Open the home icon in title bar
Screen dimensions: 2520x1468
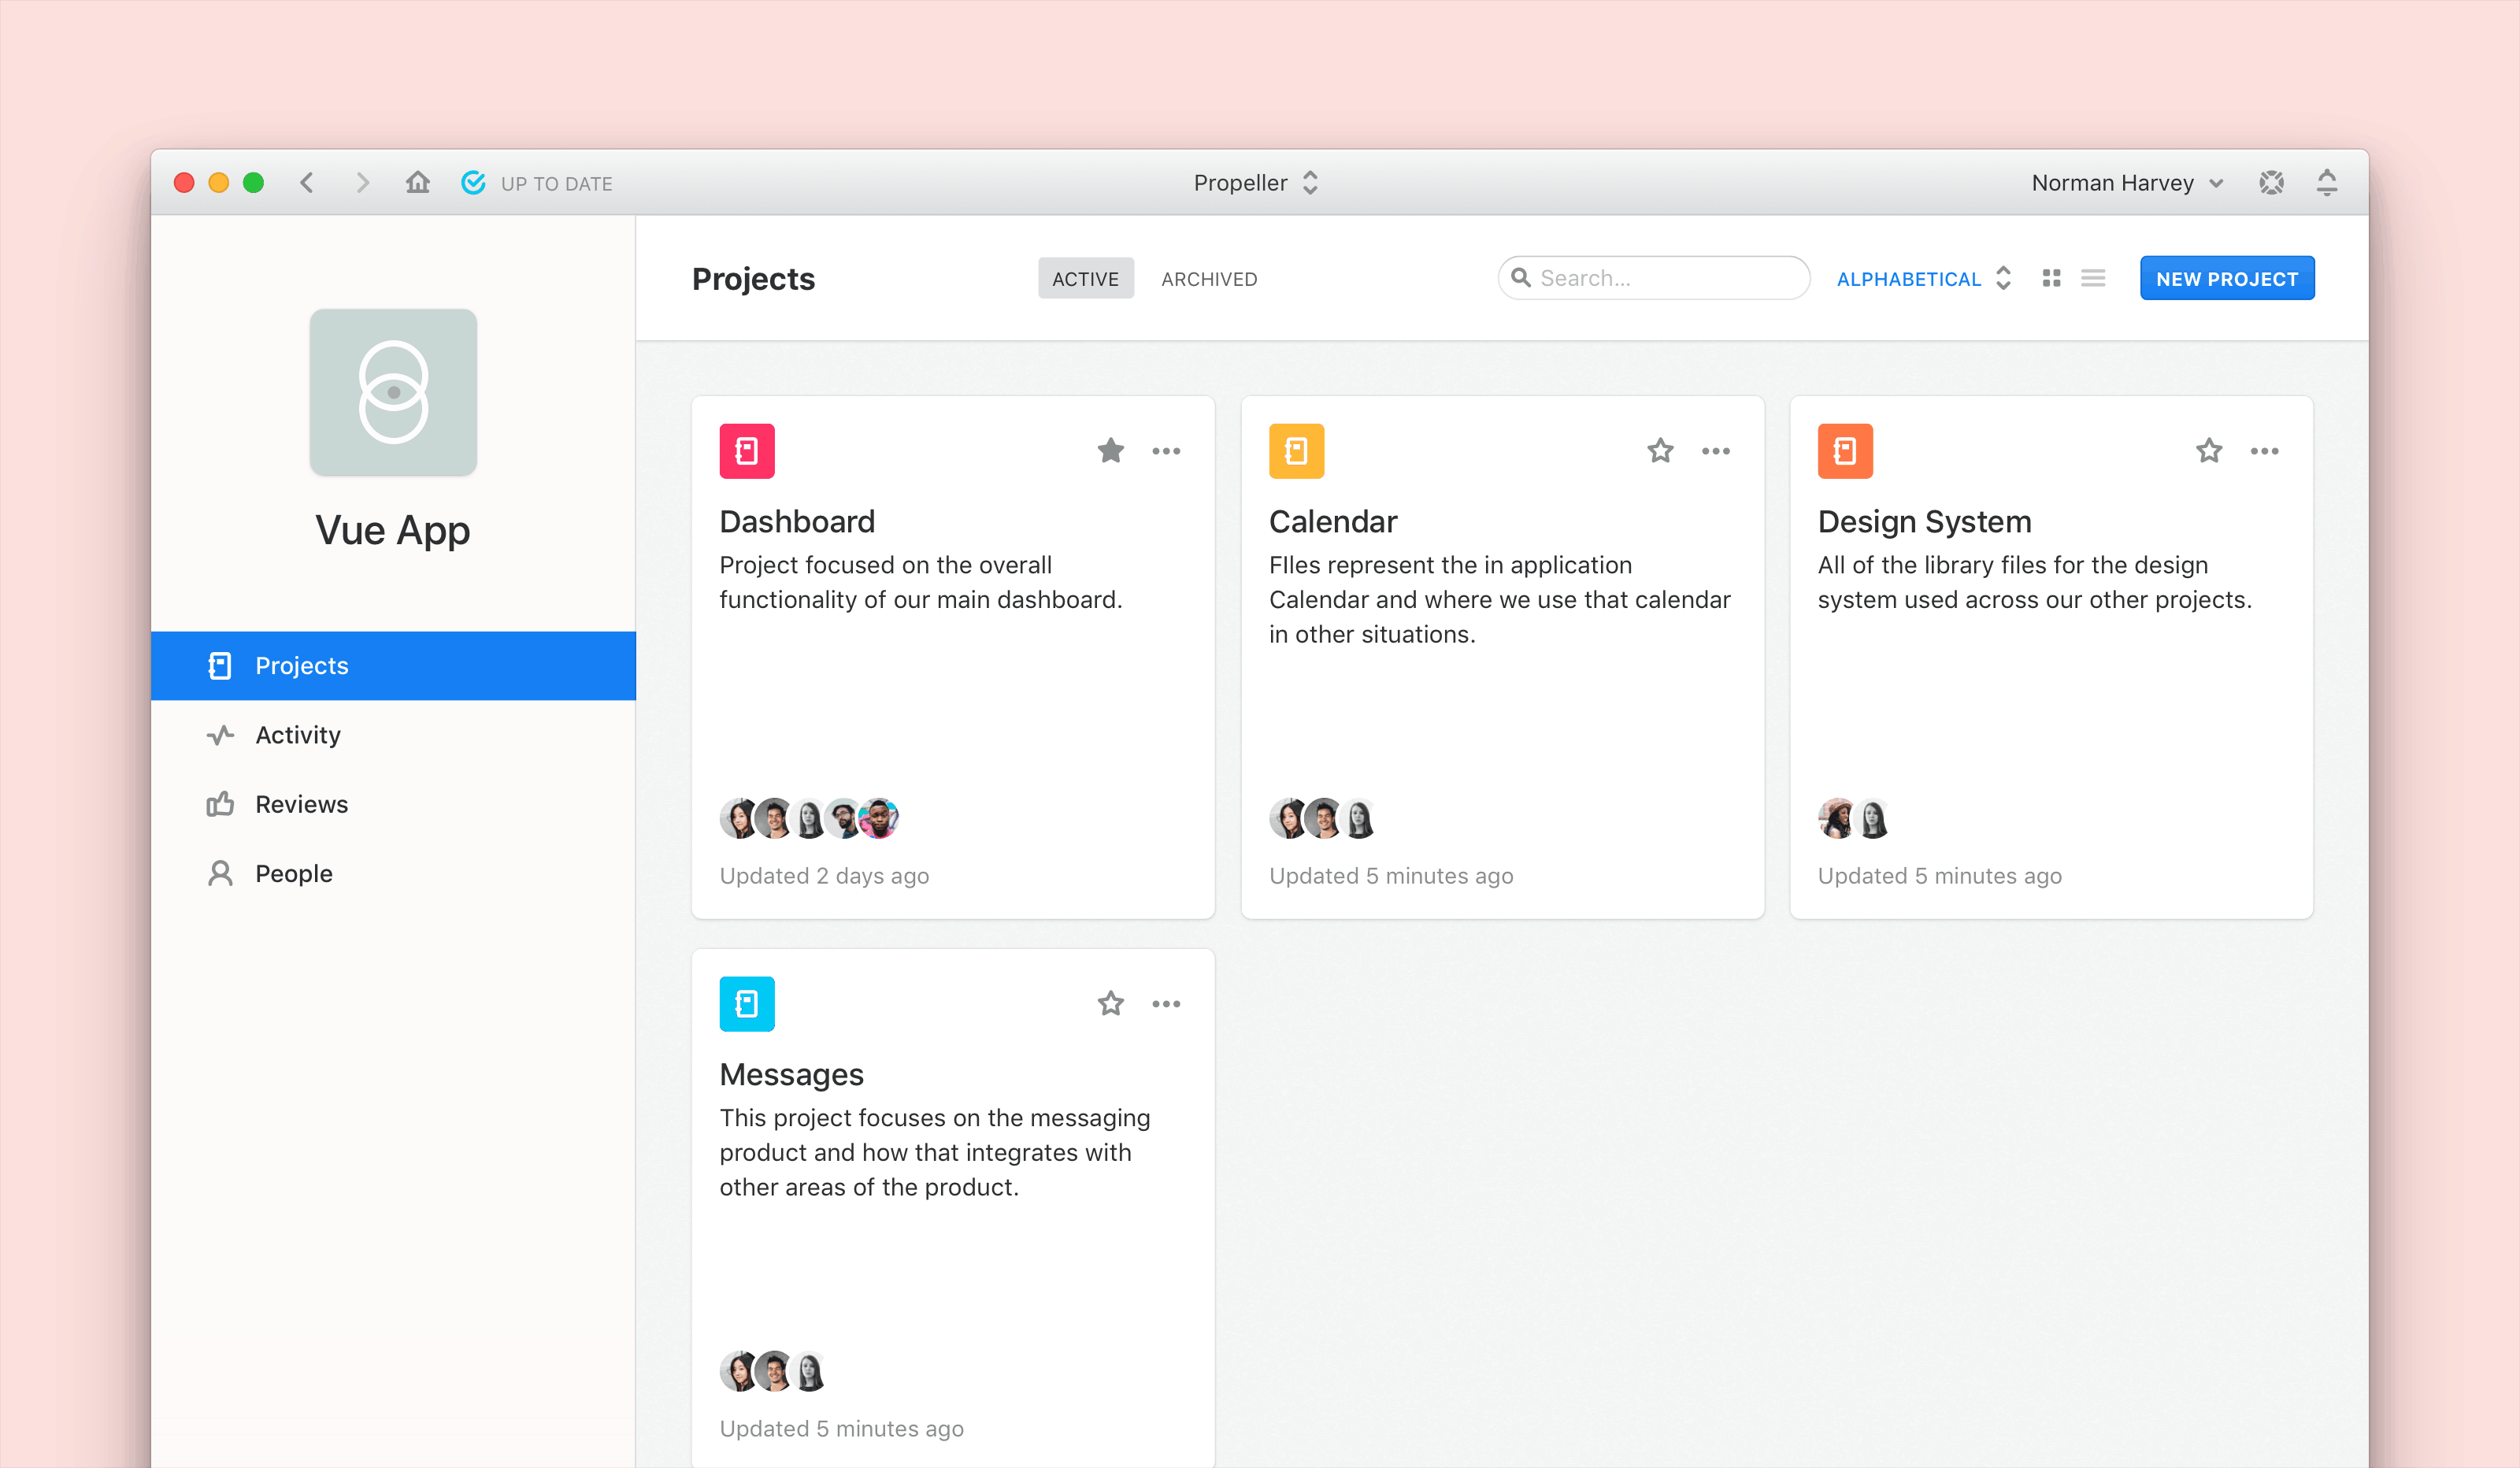[x=418, y=182]
